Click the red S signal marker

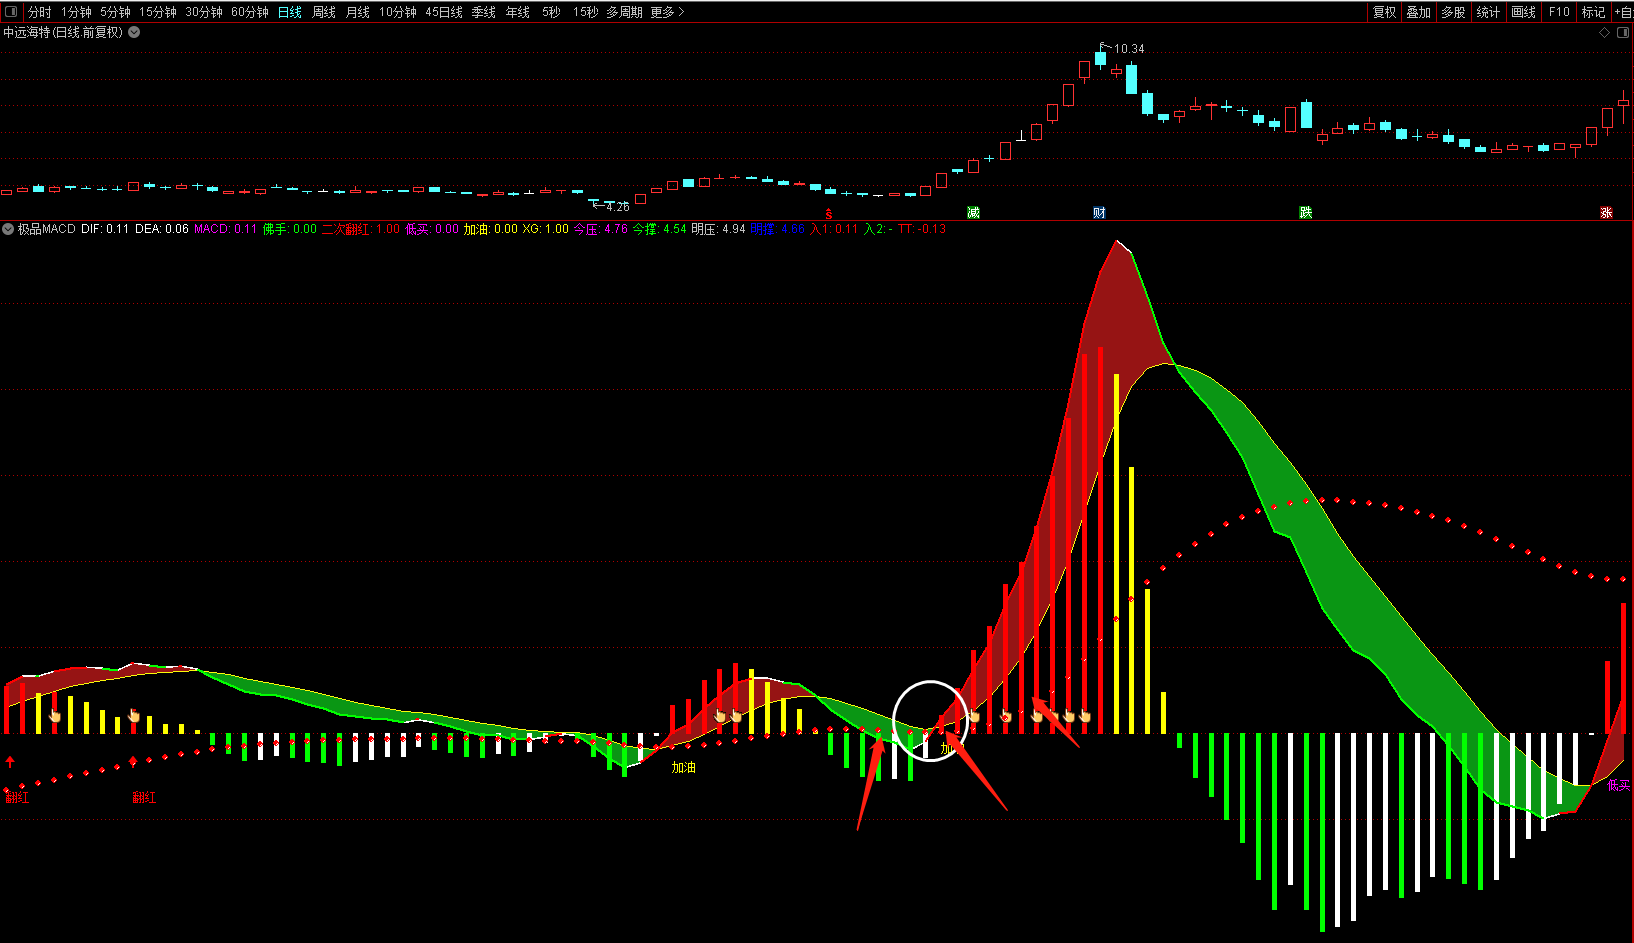point(828,214)
